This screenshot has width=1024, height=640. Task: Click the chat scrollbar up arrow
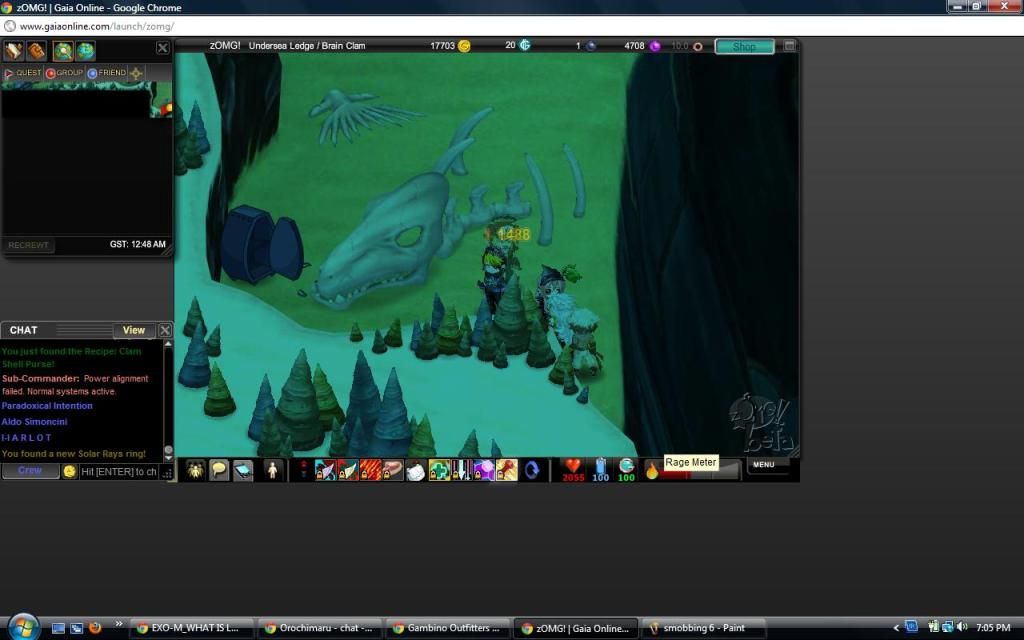coord(168,344)
